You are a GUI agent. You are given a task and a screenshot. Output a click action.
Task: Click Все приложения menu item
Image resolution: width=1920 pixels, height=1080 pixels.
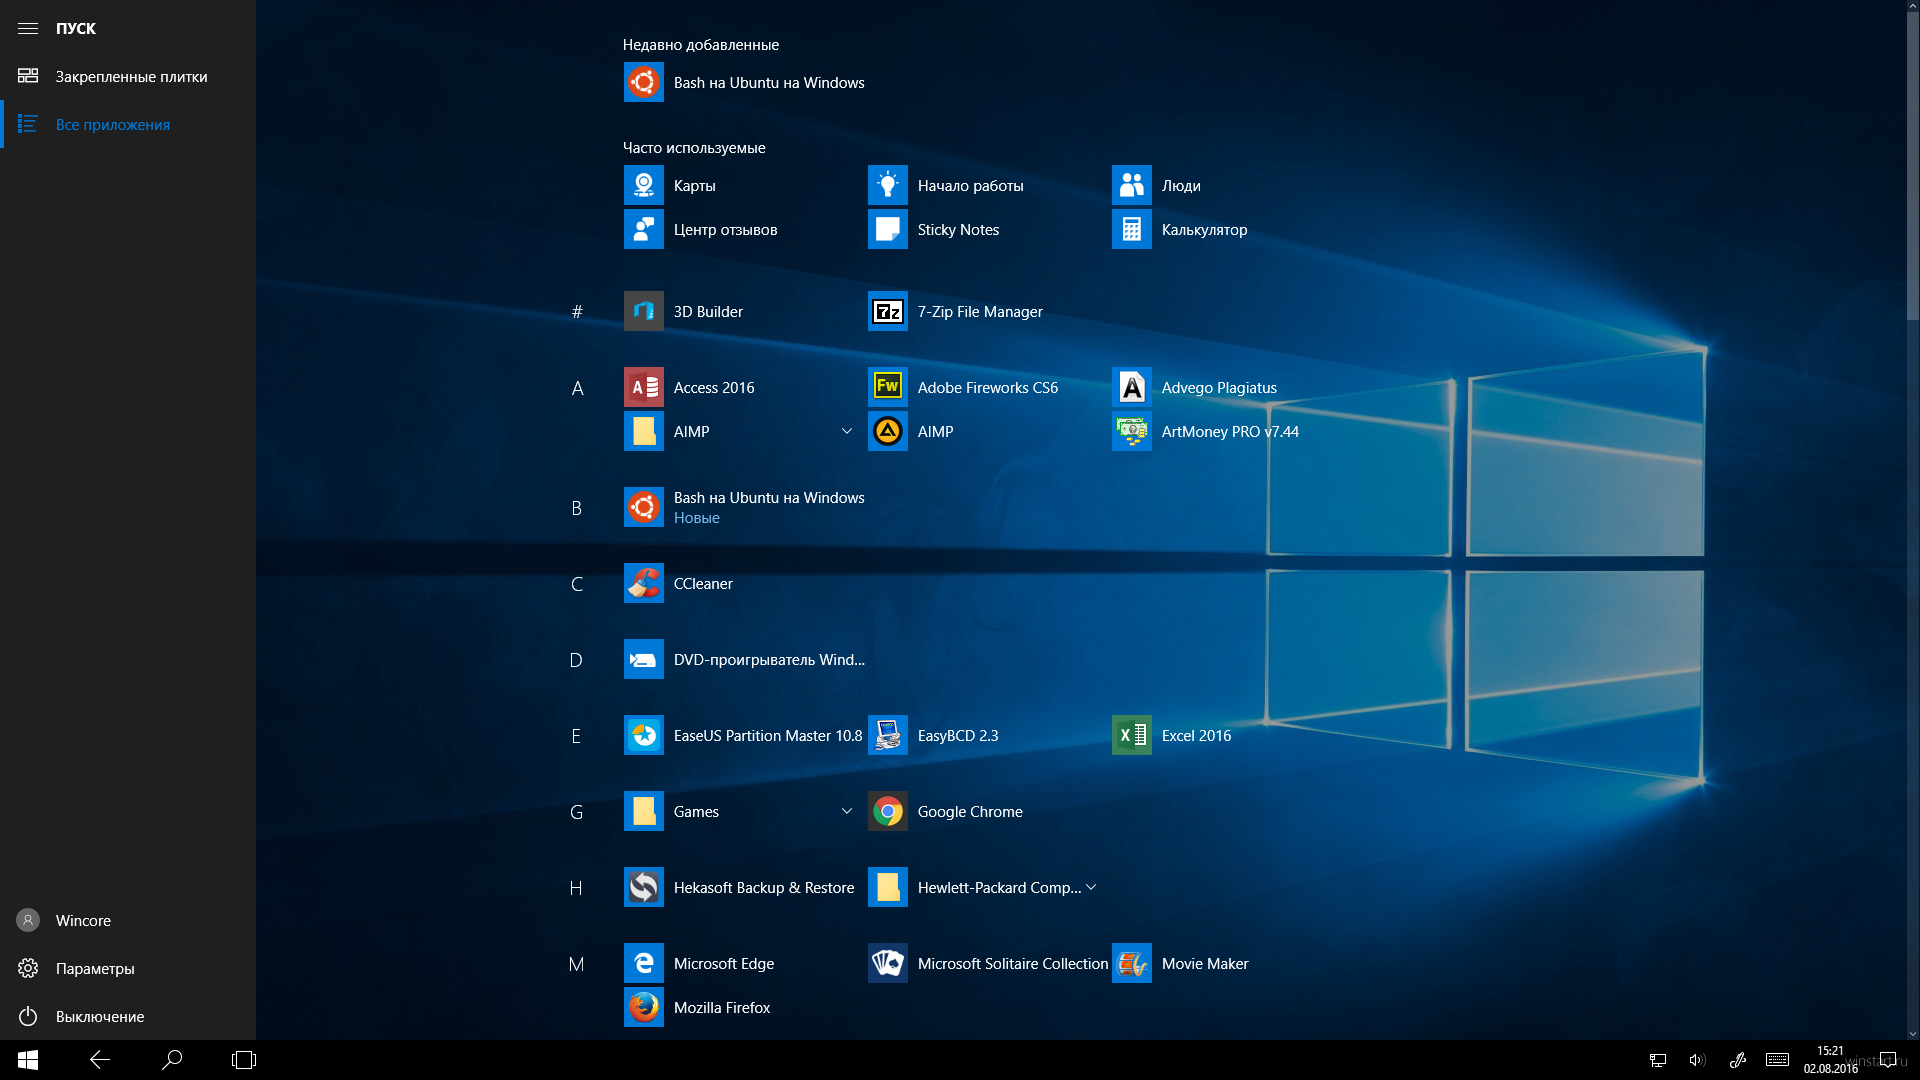tap(113, 124)
